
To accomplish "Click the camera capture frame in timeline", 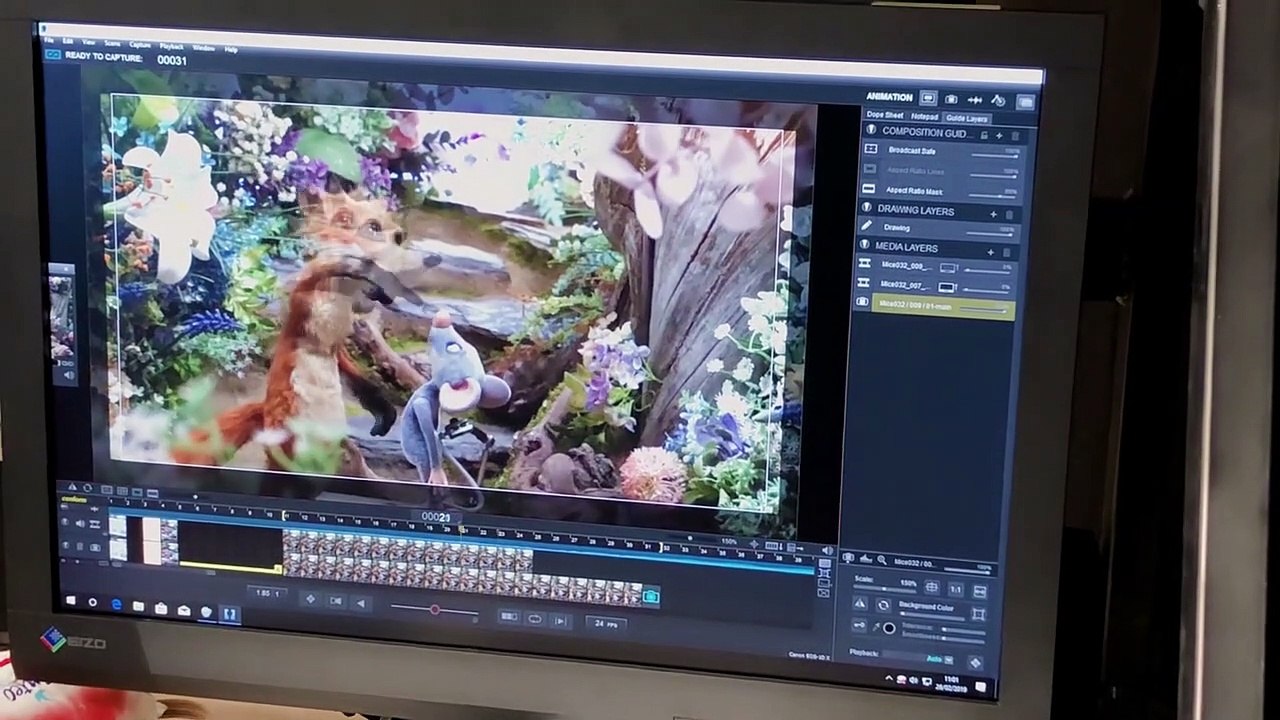I will 651,597.
